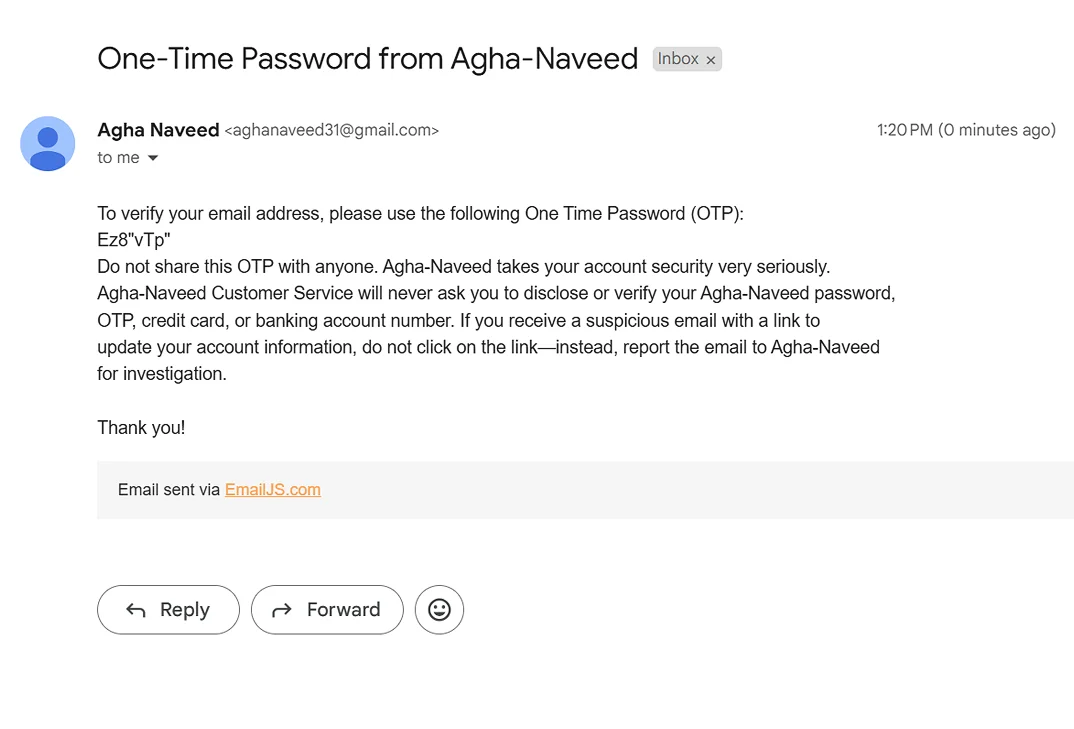The height and width of the screenshot is (729, 1074).
Task: Click the OTP code Ez8"vTp"
Action: pyautogui.click(x=134, y=240)
